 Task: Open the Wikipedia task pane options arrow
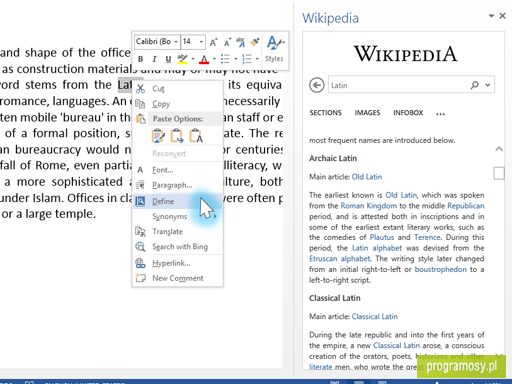[x=491, y=16]
